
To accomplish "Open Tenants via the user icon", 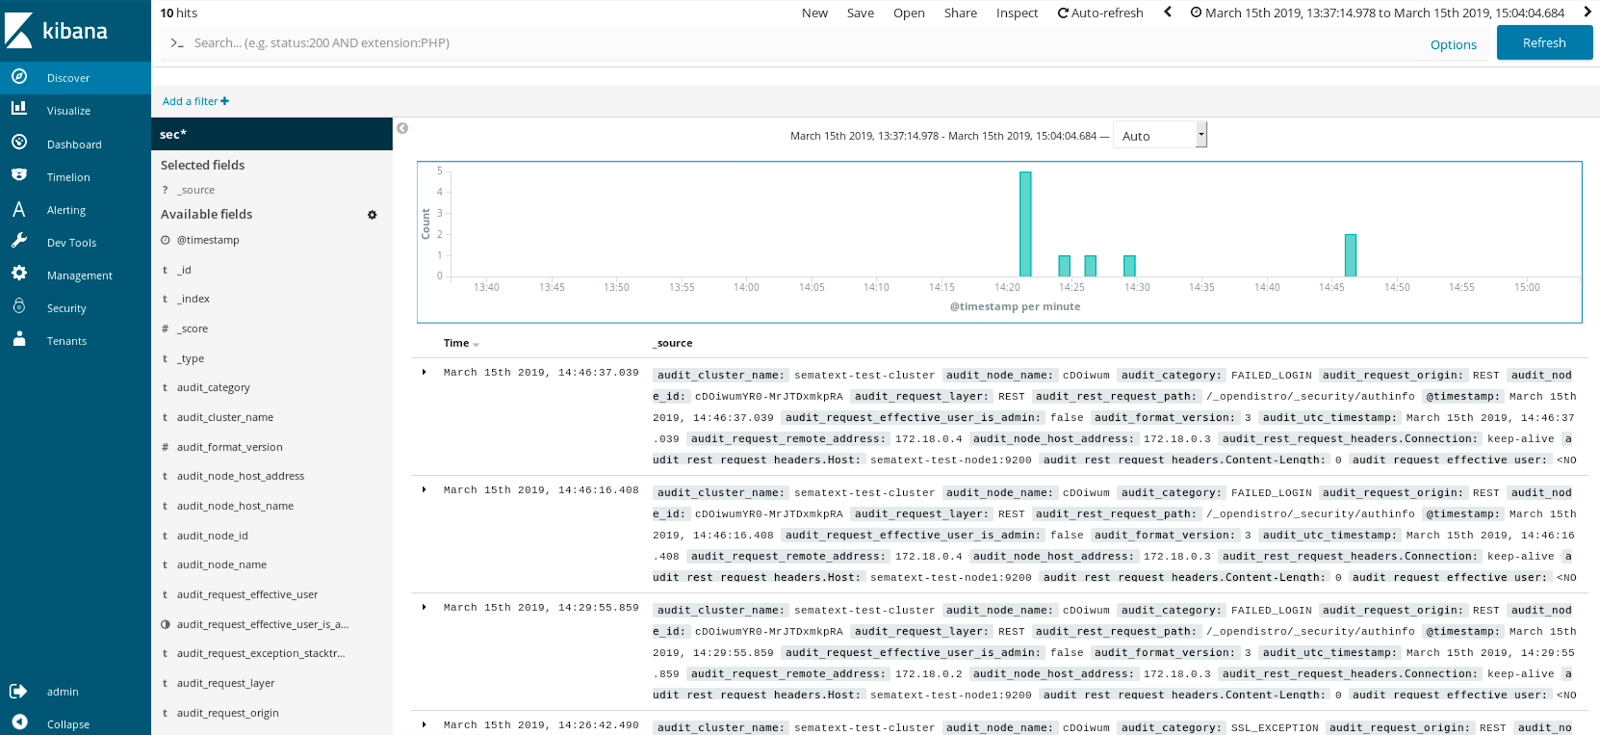I will coord(19,339).
